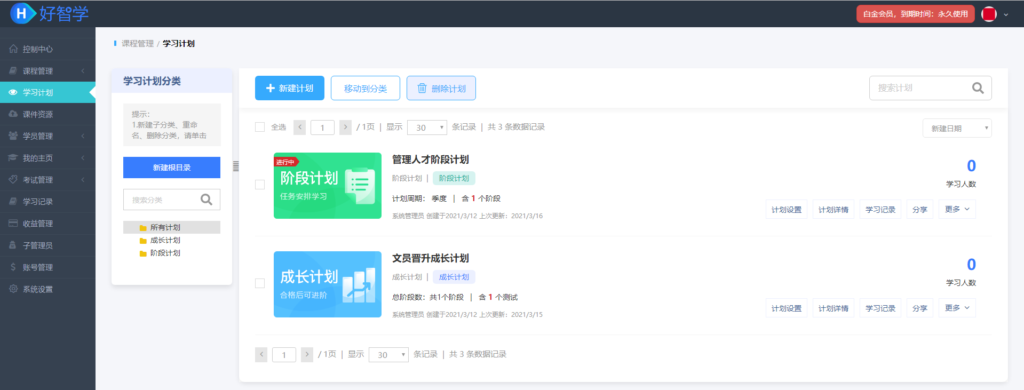The height and width of the screenshot is (390, 1024).
Task: Click the 课程管理 breadcrumb link
Action: pyautogui.click(x=138, y=44)
